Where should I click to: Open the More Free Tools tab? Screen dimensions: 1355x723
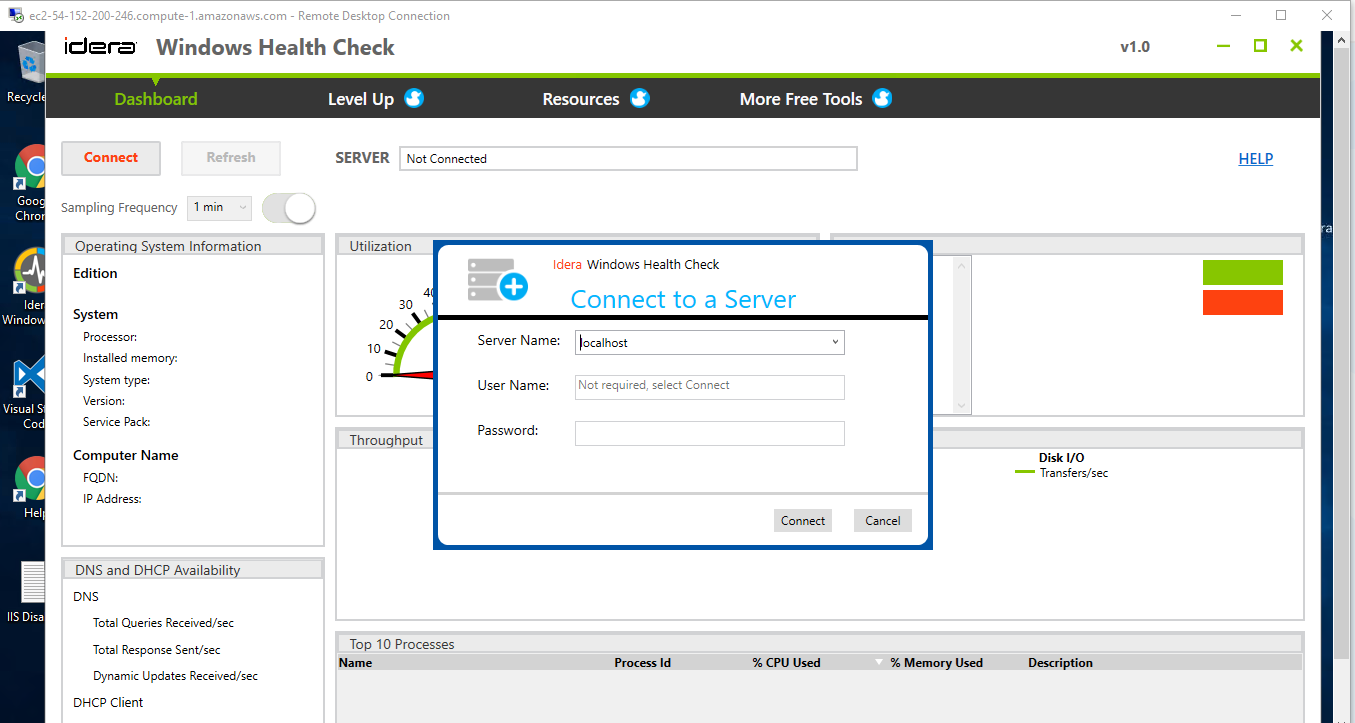click(800, 99)
